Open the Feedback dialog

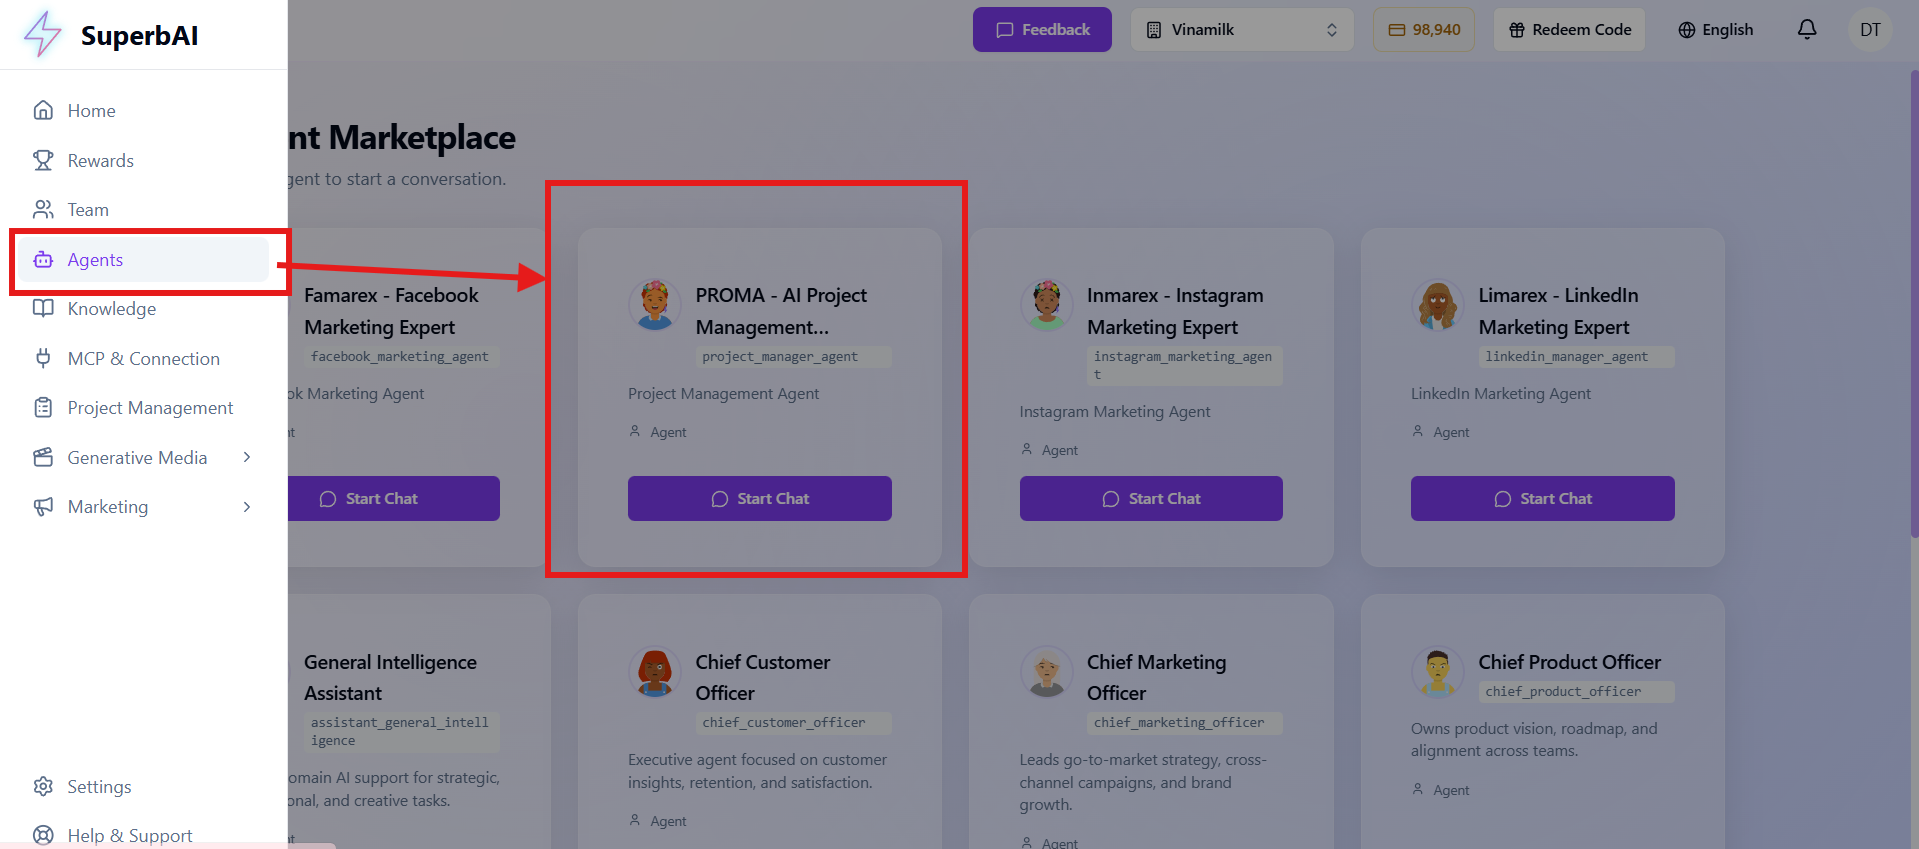pos(1041,29)
